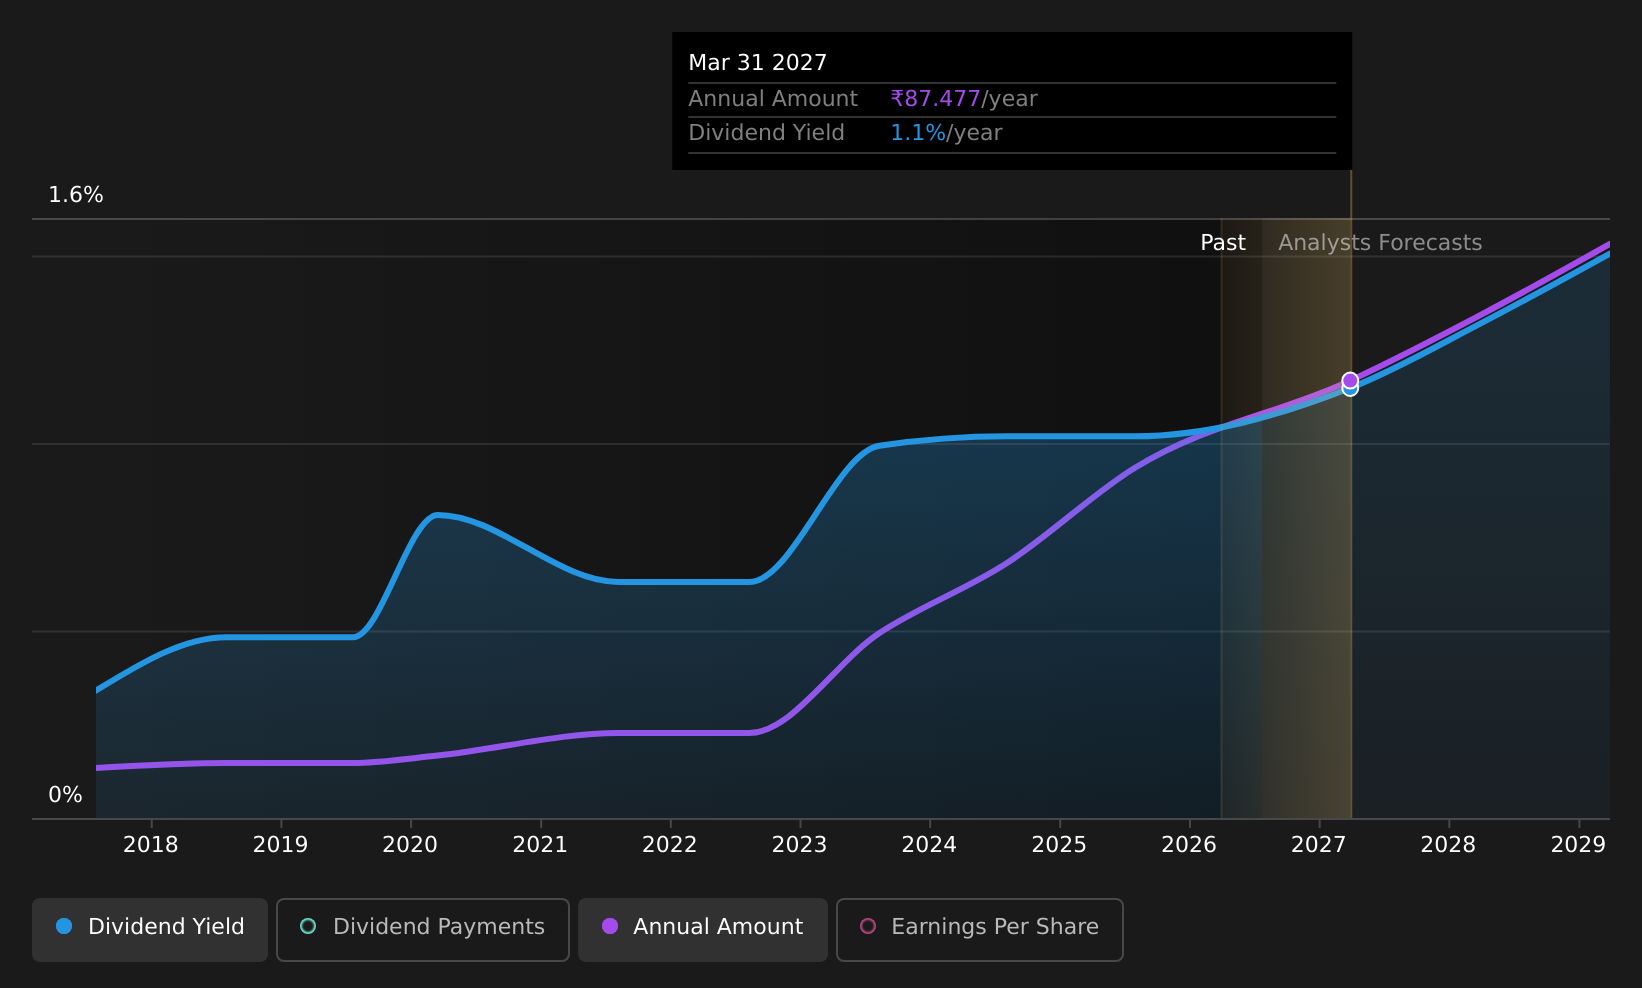Click the 2023 x-axis label
The image size is (1642, 988).
800,845
